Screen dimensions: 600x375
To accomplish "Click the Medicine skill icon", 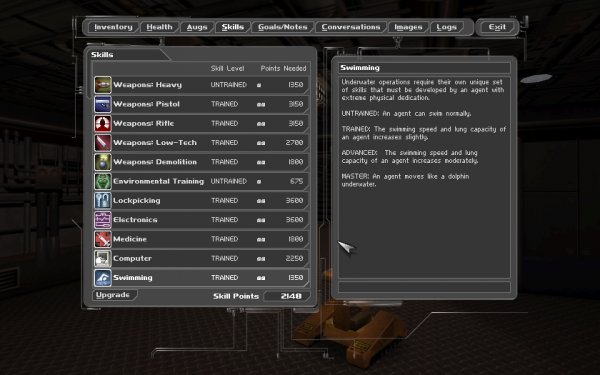I will (x=103, y=239).
